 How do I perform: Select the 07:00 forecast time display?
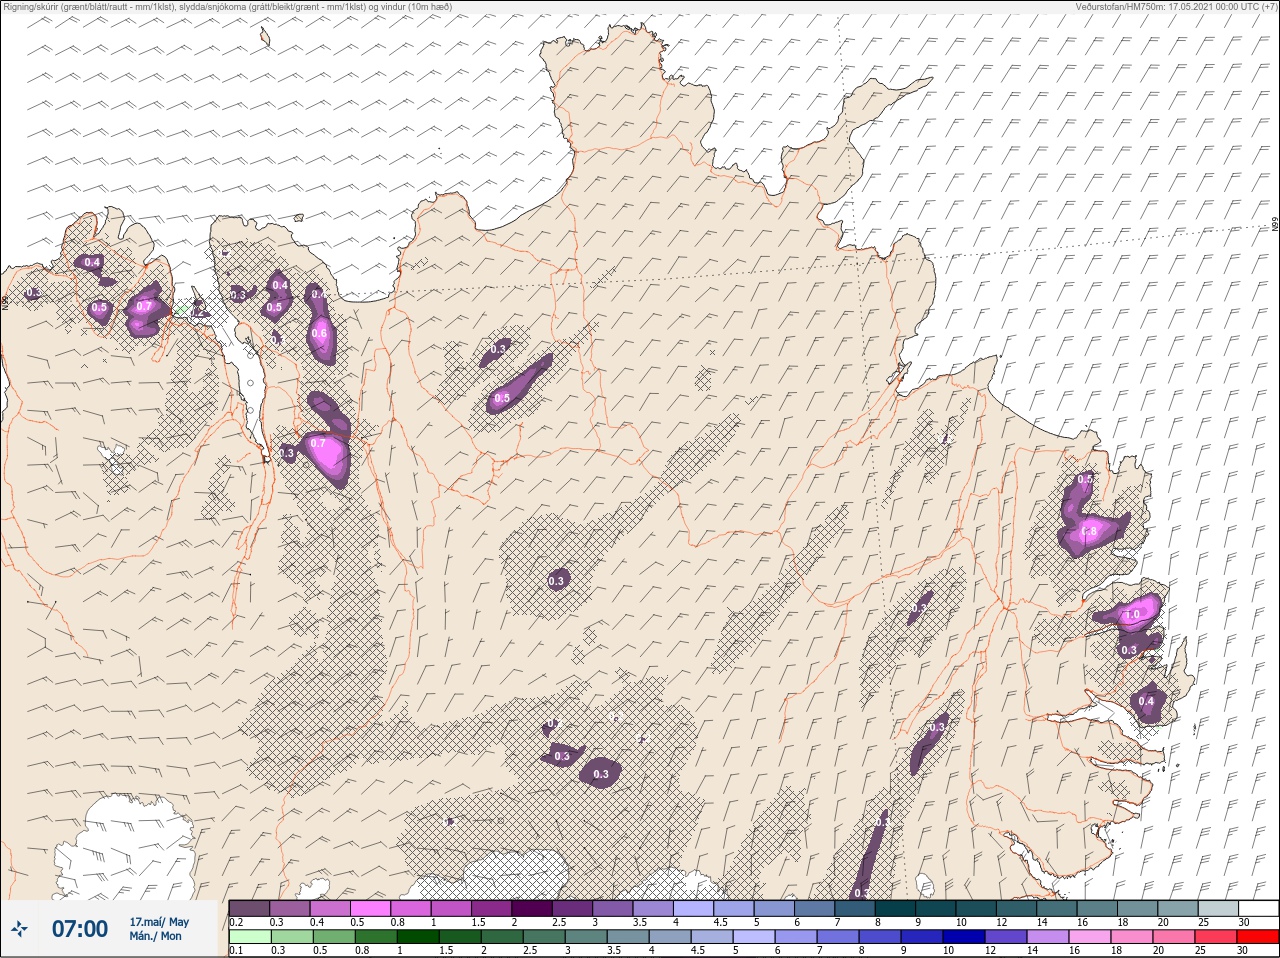[80, 929]
